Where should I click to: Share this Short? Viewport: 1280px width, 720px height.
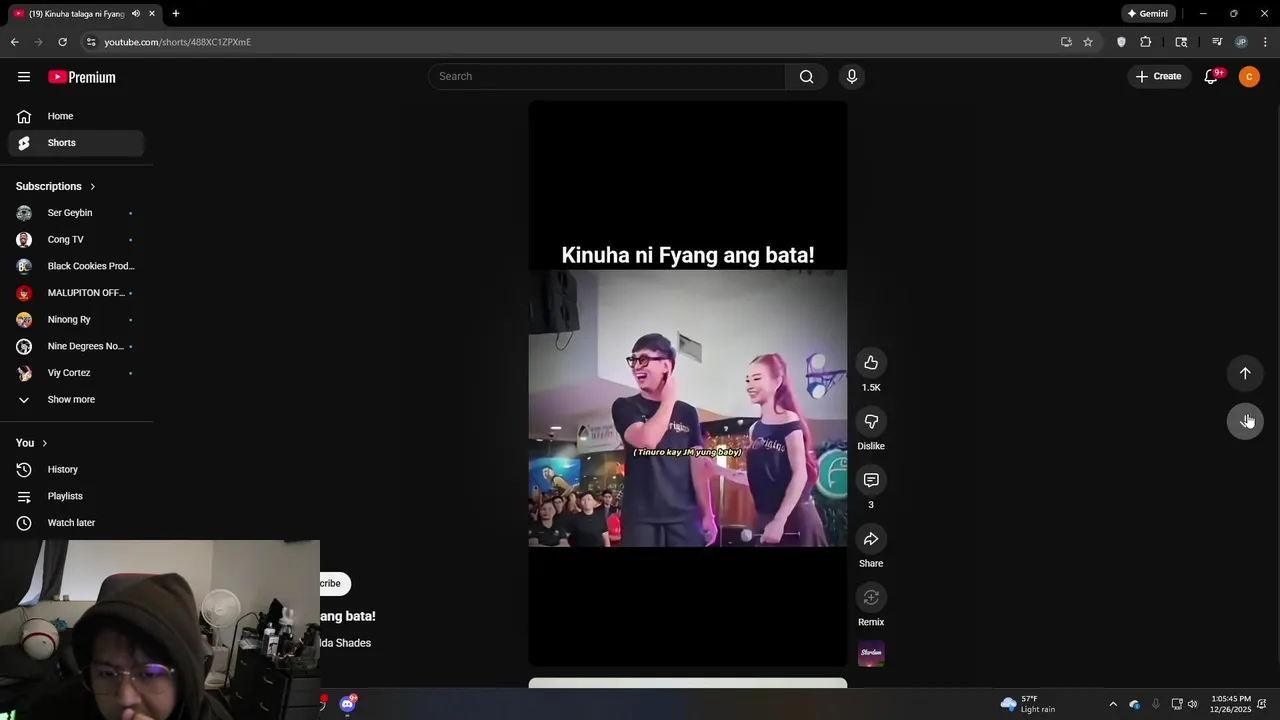point(871,539)
